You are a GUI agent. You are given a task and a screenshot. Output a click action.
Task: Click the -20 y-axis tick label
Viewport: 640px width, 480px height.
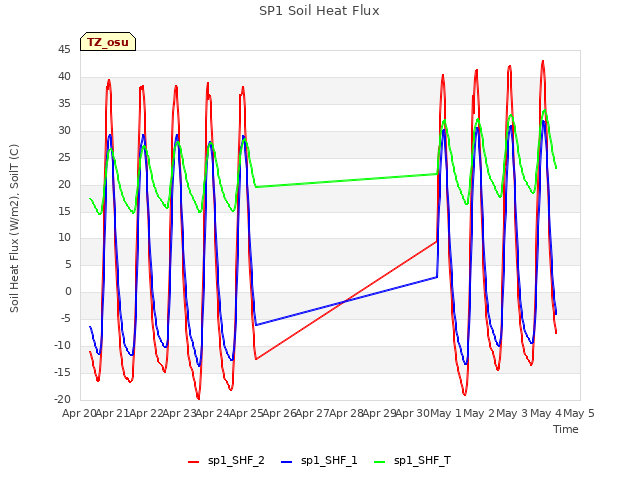(x=62, y=400)
